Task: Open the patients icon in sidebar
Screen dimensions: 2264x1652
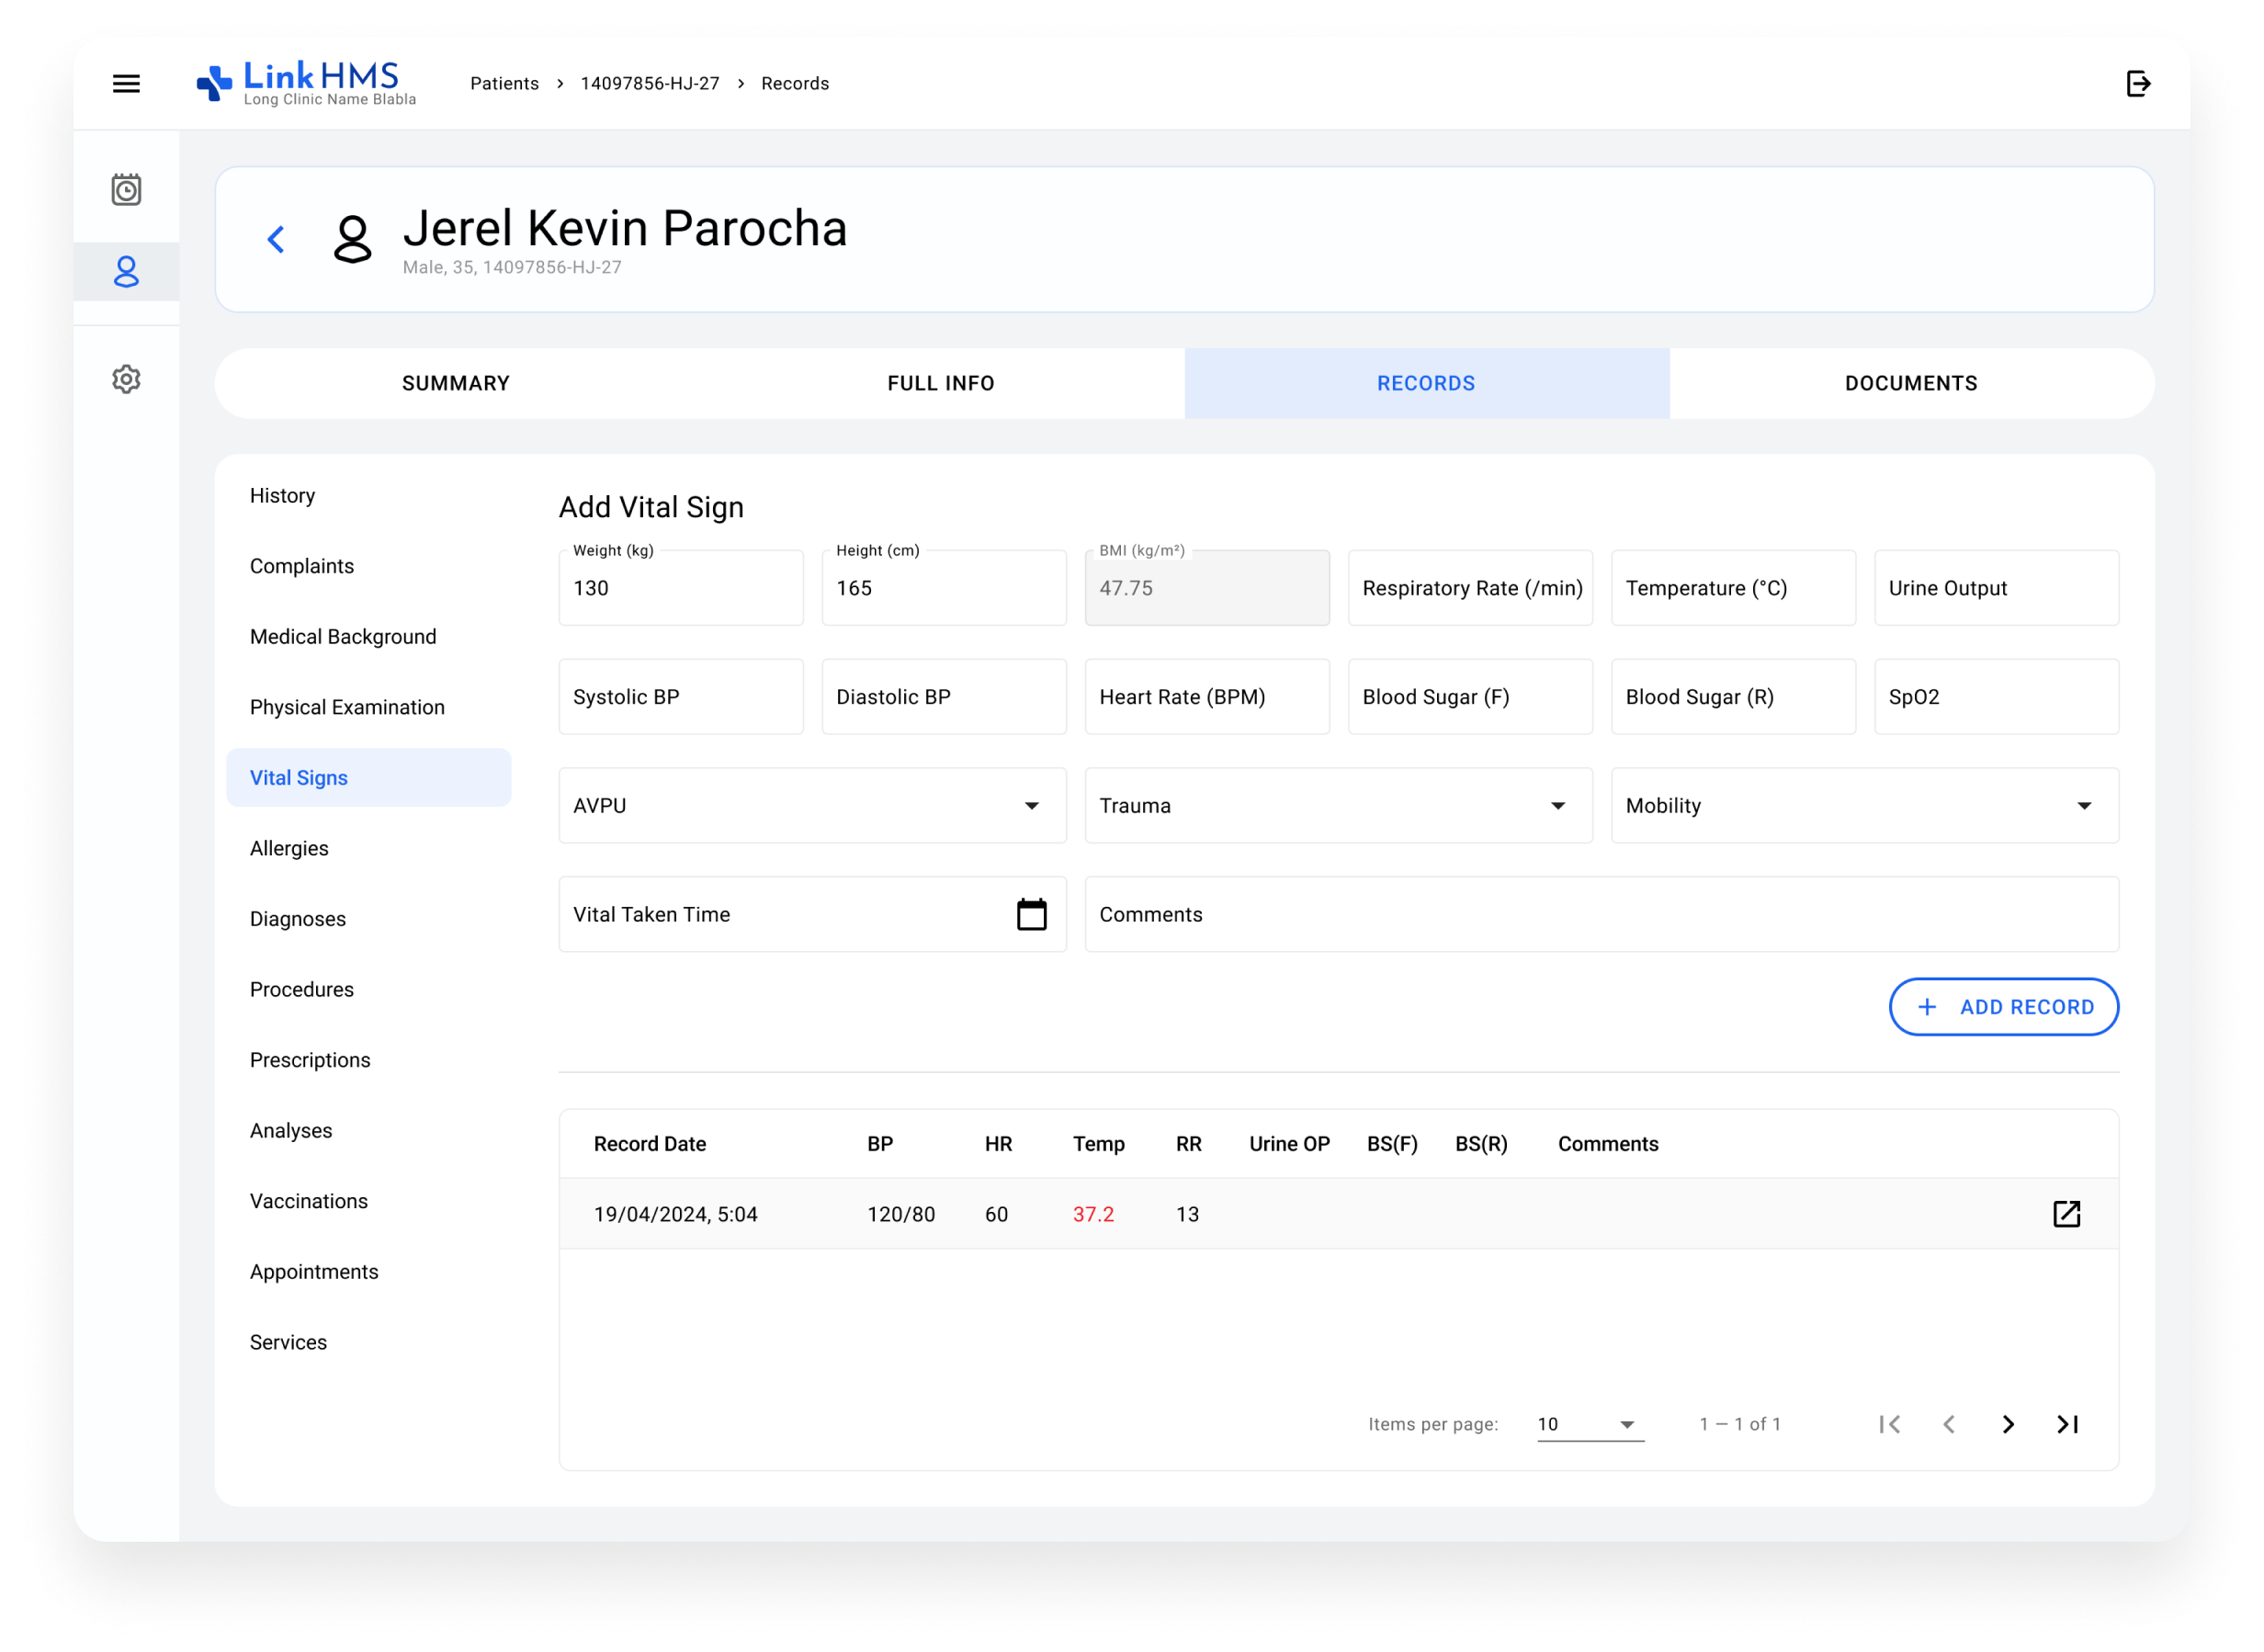Action: coord(126,271)
